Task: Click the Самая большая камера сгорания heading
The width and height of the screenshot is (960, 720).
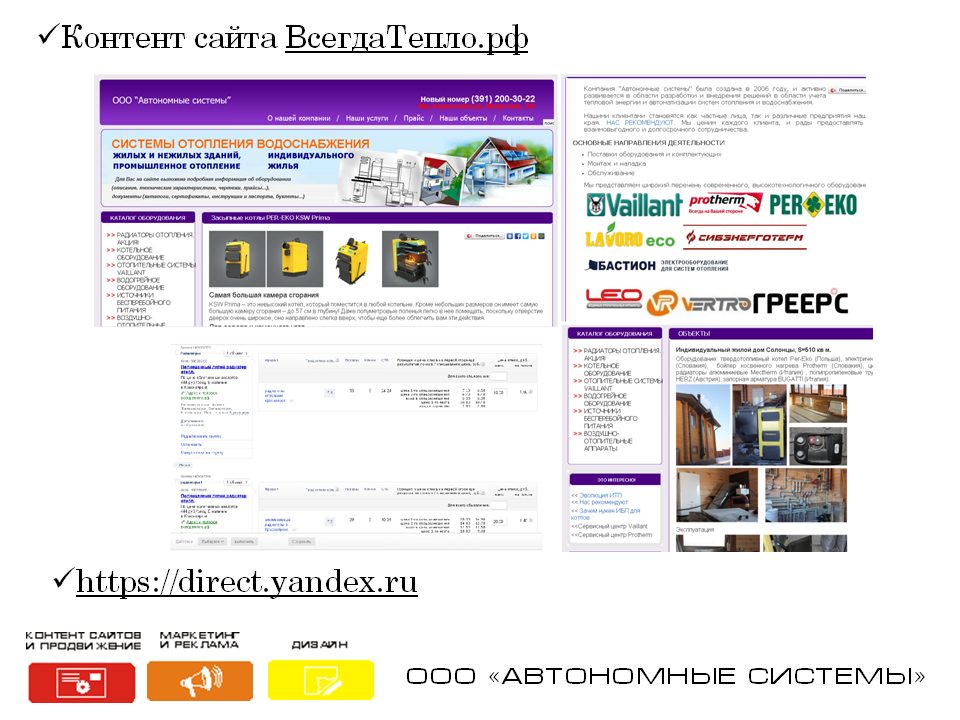Action: (264, 295)
